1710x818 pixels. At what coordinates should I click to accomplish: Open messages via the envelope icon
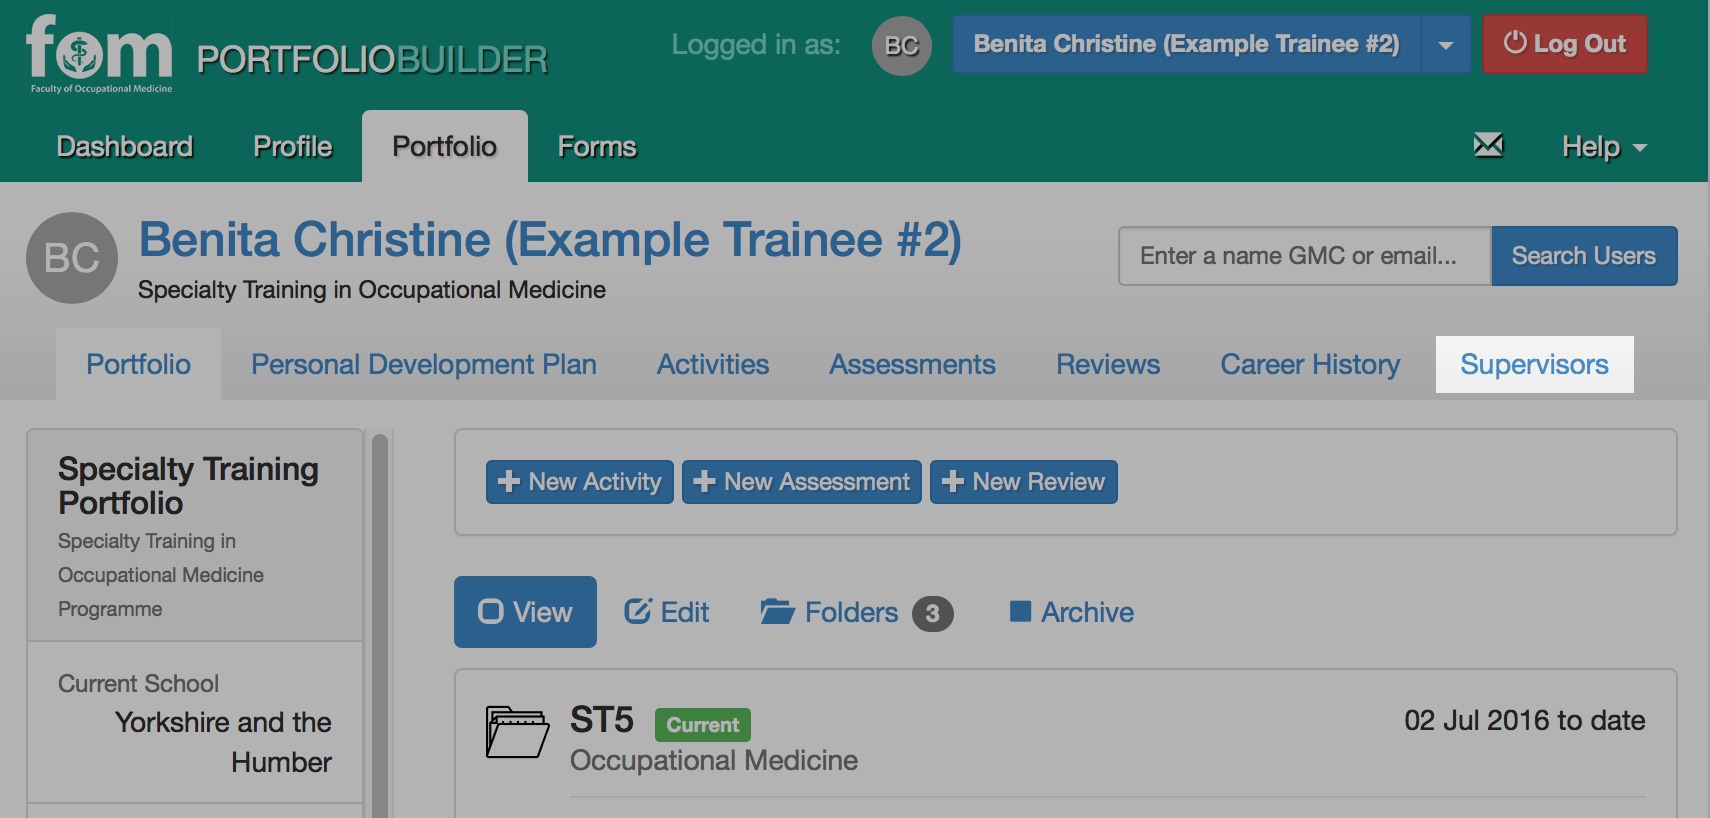1488,145
